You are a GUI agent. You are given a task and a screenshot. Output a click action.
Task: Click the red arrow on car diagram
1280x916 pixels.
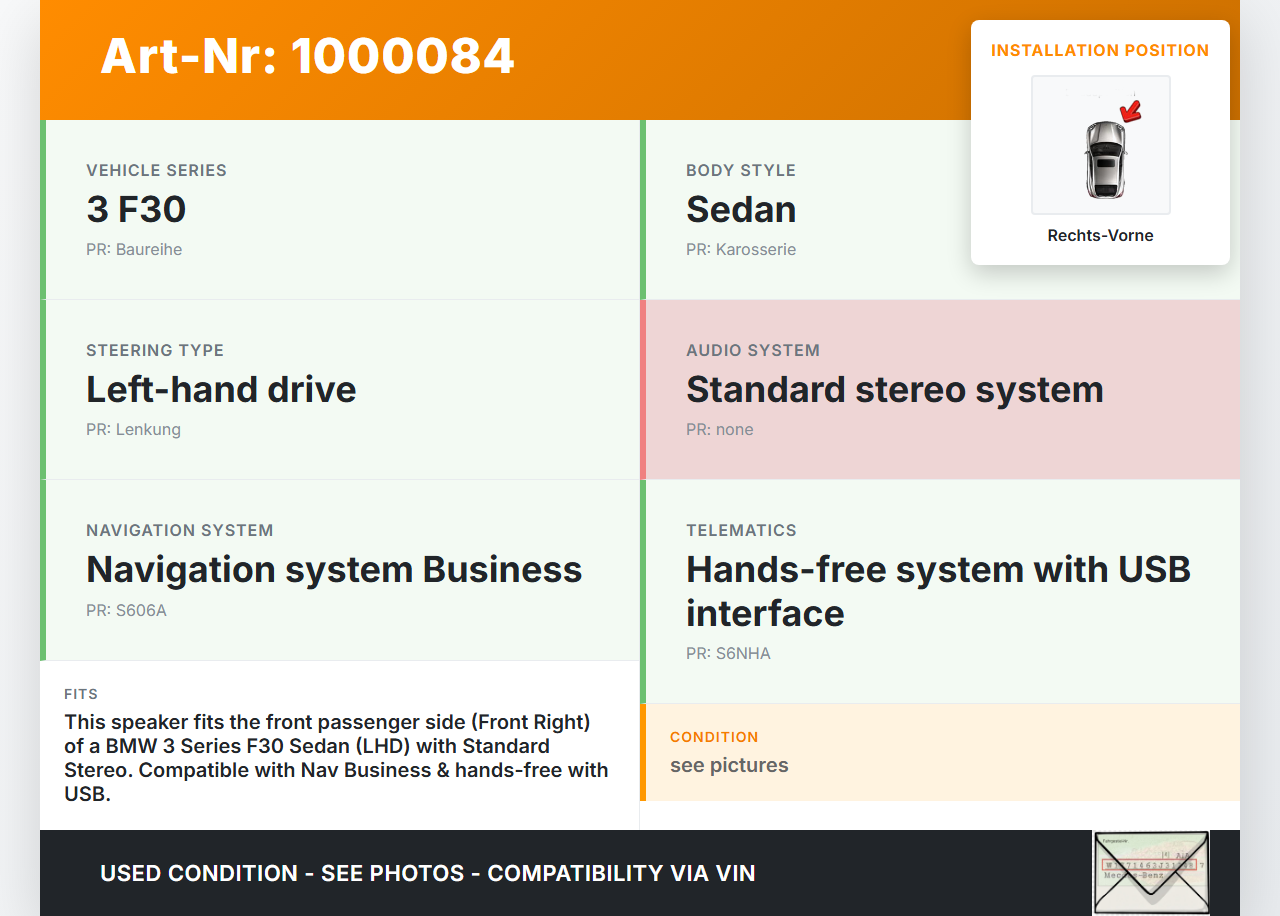point(1131,110)
